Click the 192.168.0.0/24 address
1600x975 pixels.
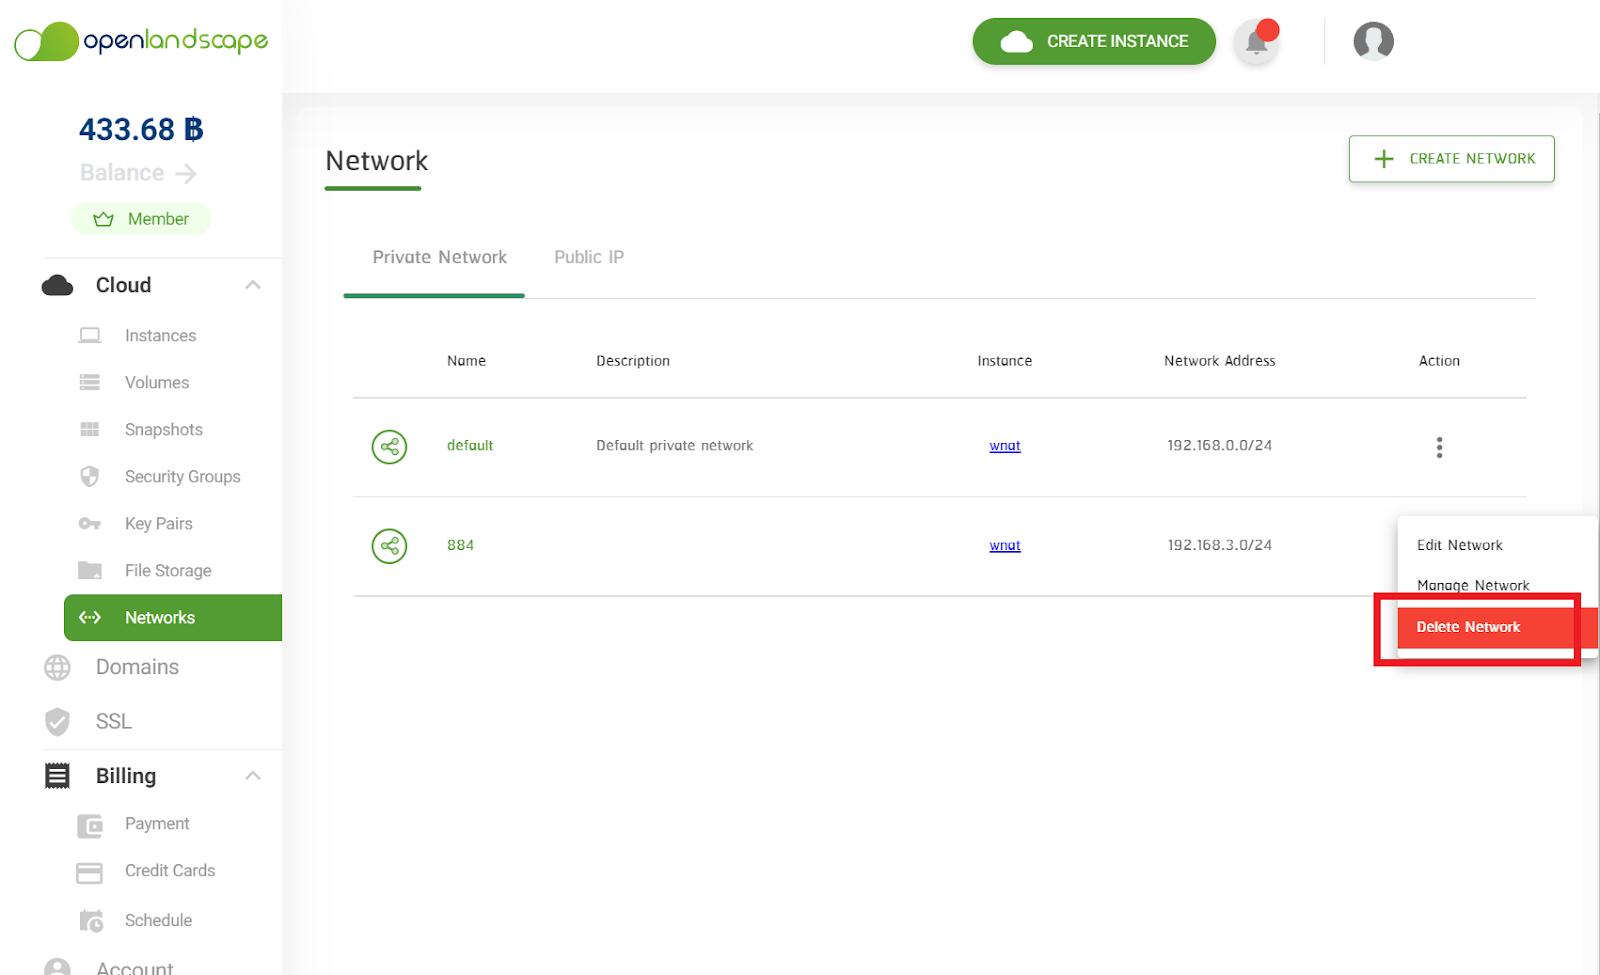pos(1219,446)
